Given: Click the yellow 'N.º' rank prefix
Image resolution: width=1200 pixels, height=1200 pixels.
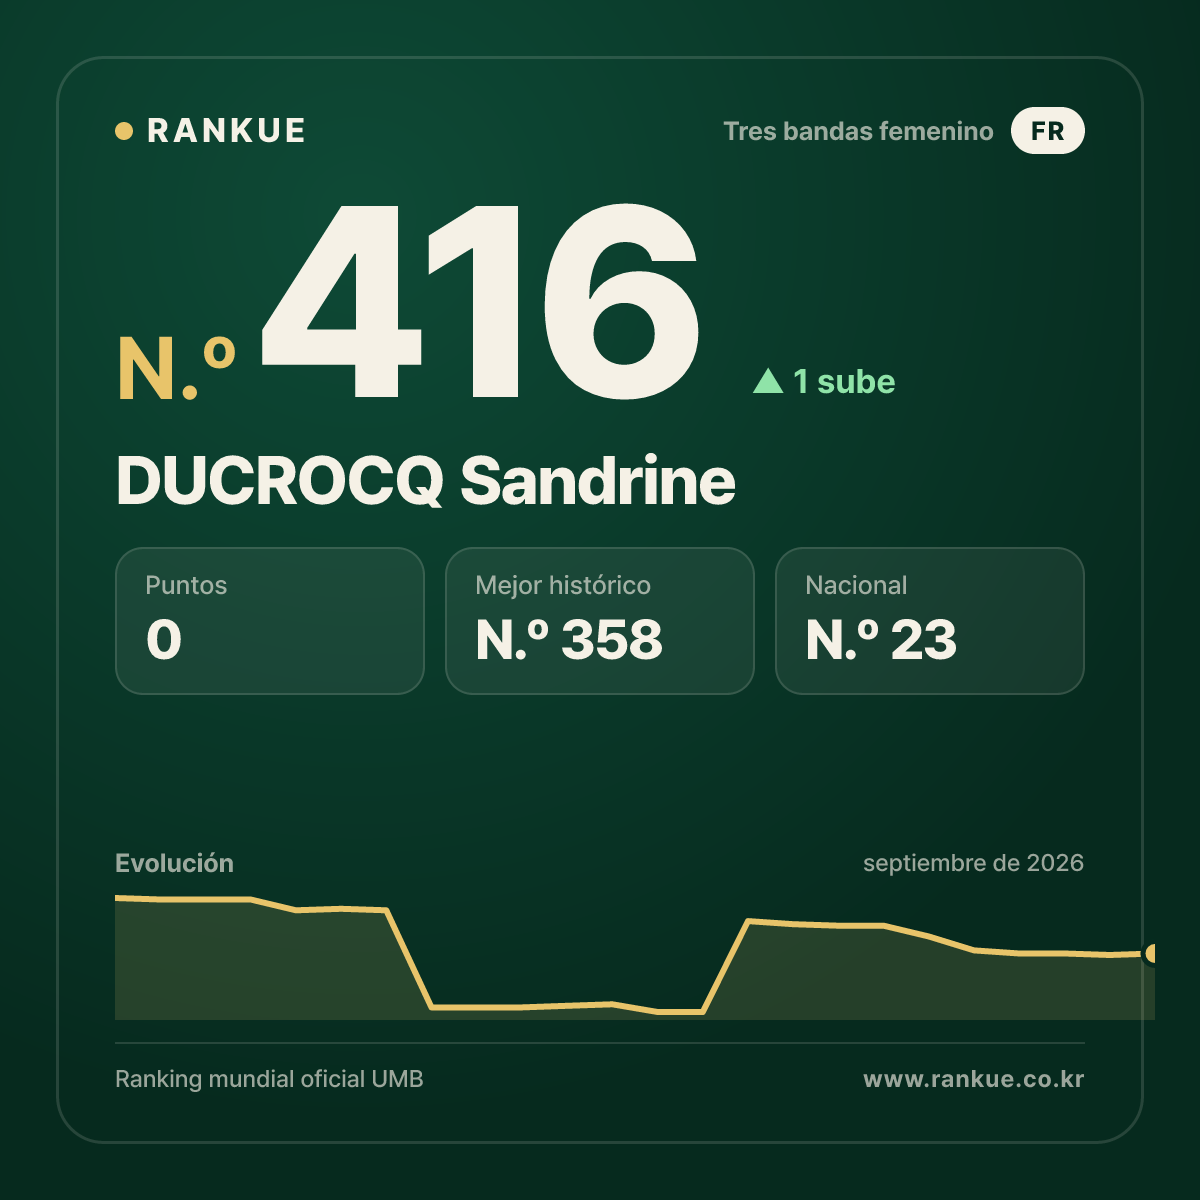Looking at the screenshot, I should click(x=177, y=368).
